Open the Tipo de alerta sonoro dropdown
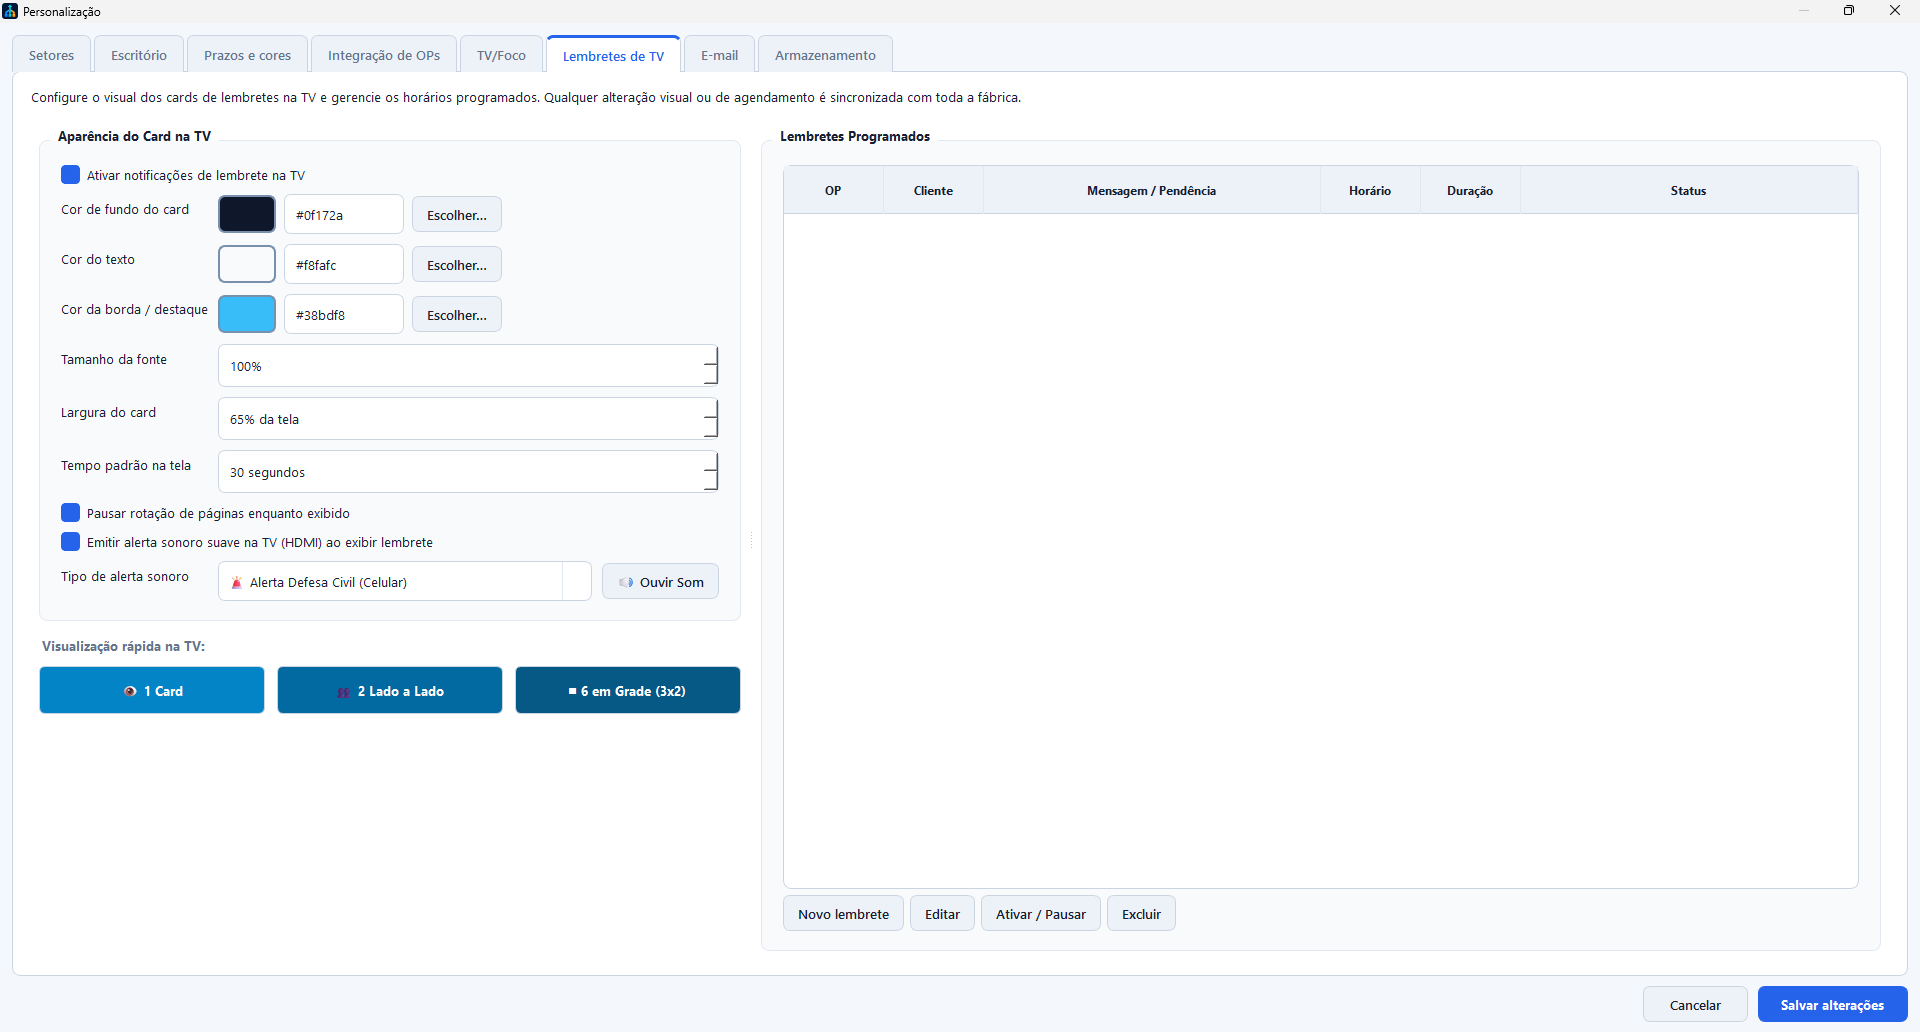 [405, 582]
